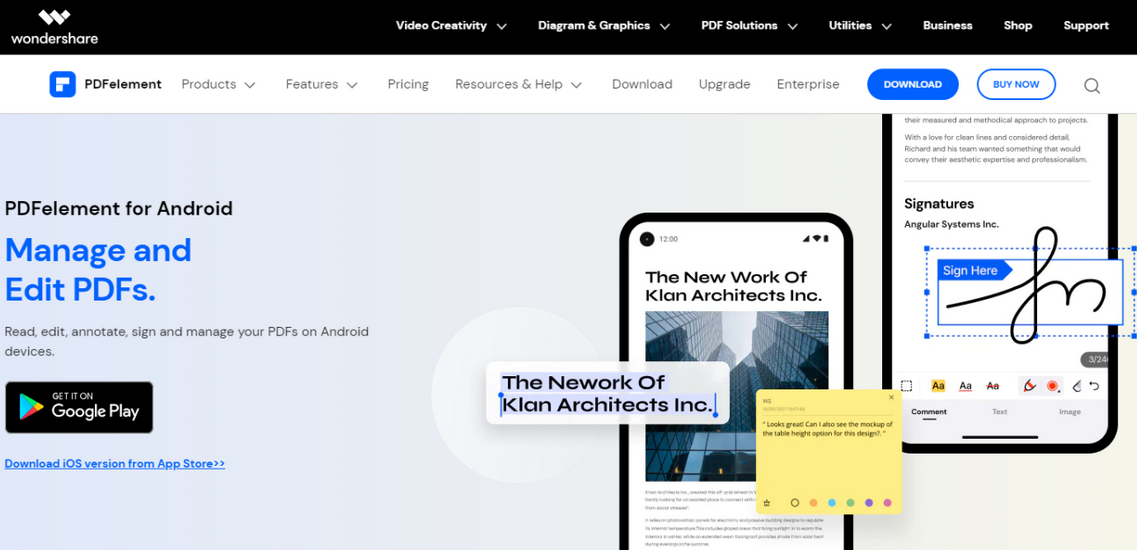
Task: Expand the Diagram & Graphics menu
Action: click(x=603, y=25)
